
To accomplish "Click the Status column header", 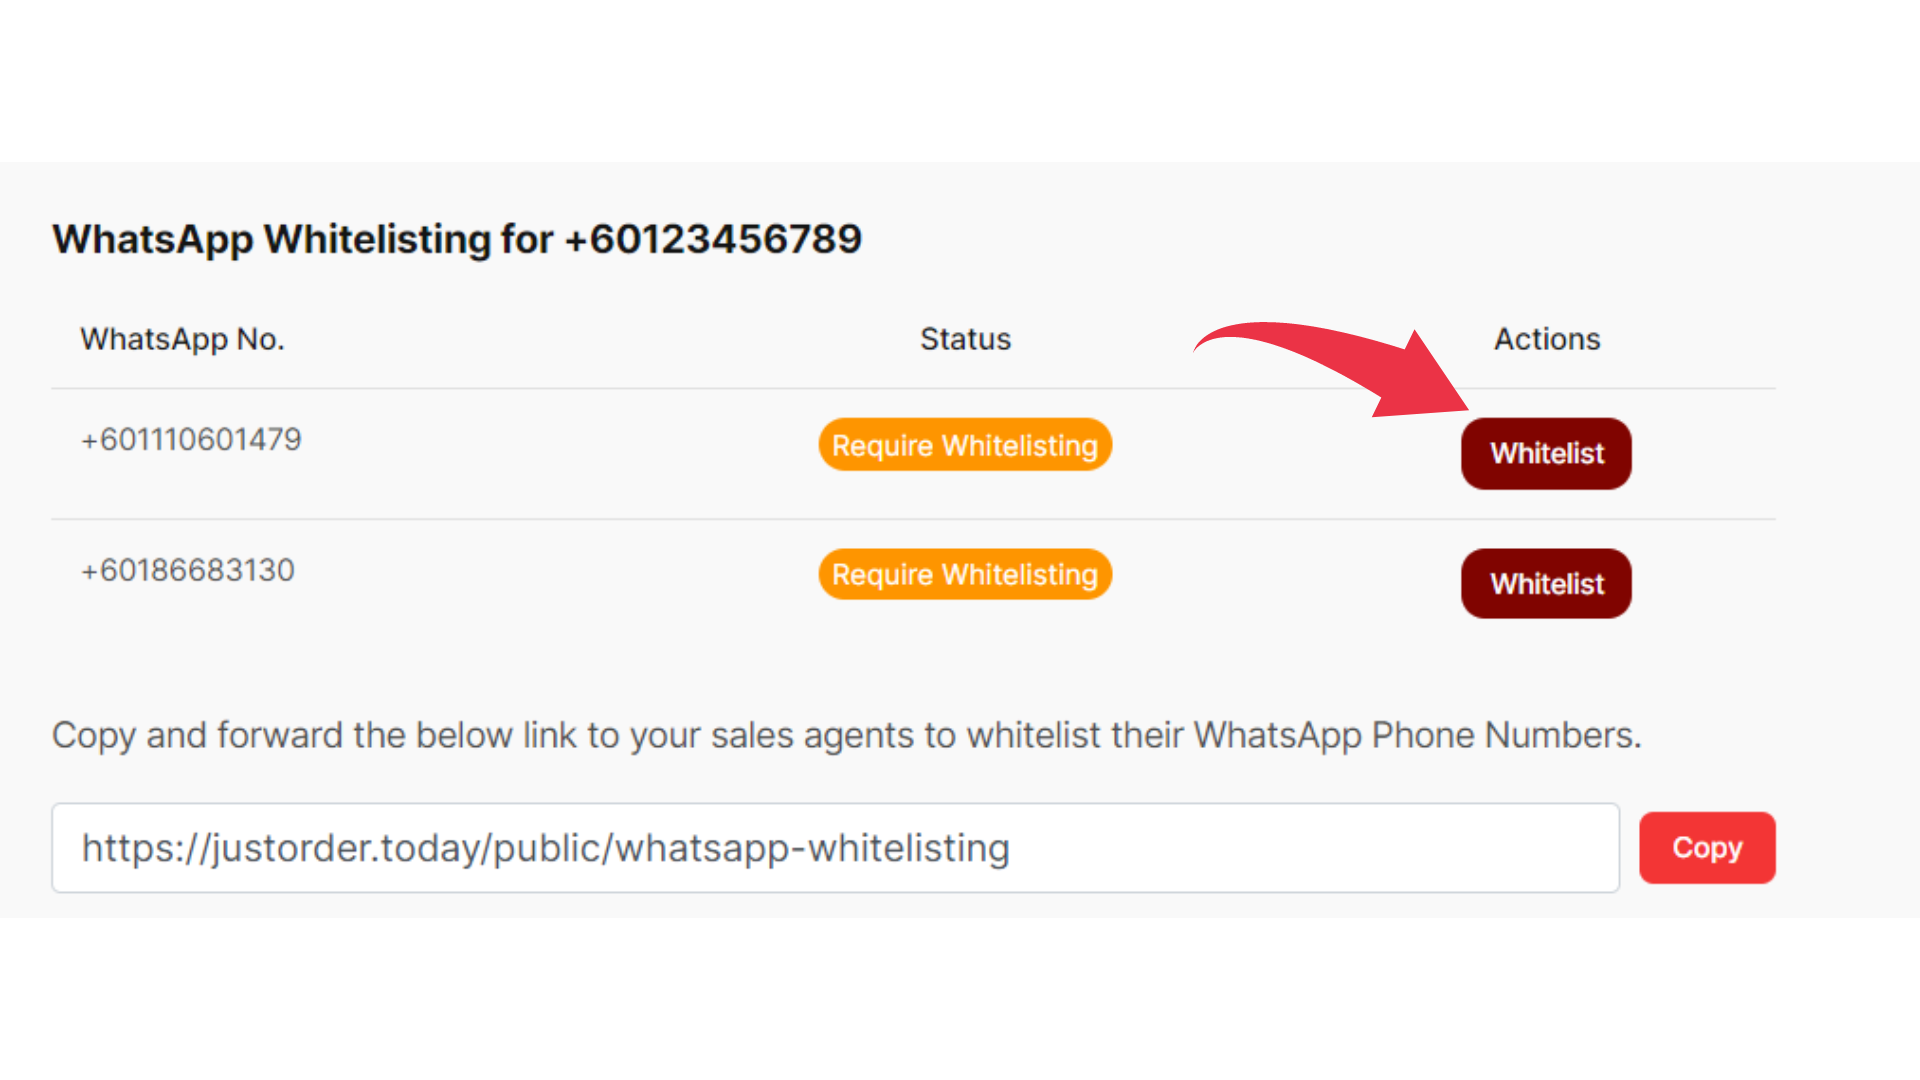I will [x=965, y=339].
